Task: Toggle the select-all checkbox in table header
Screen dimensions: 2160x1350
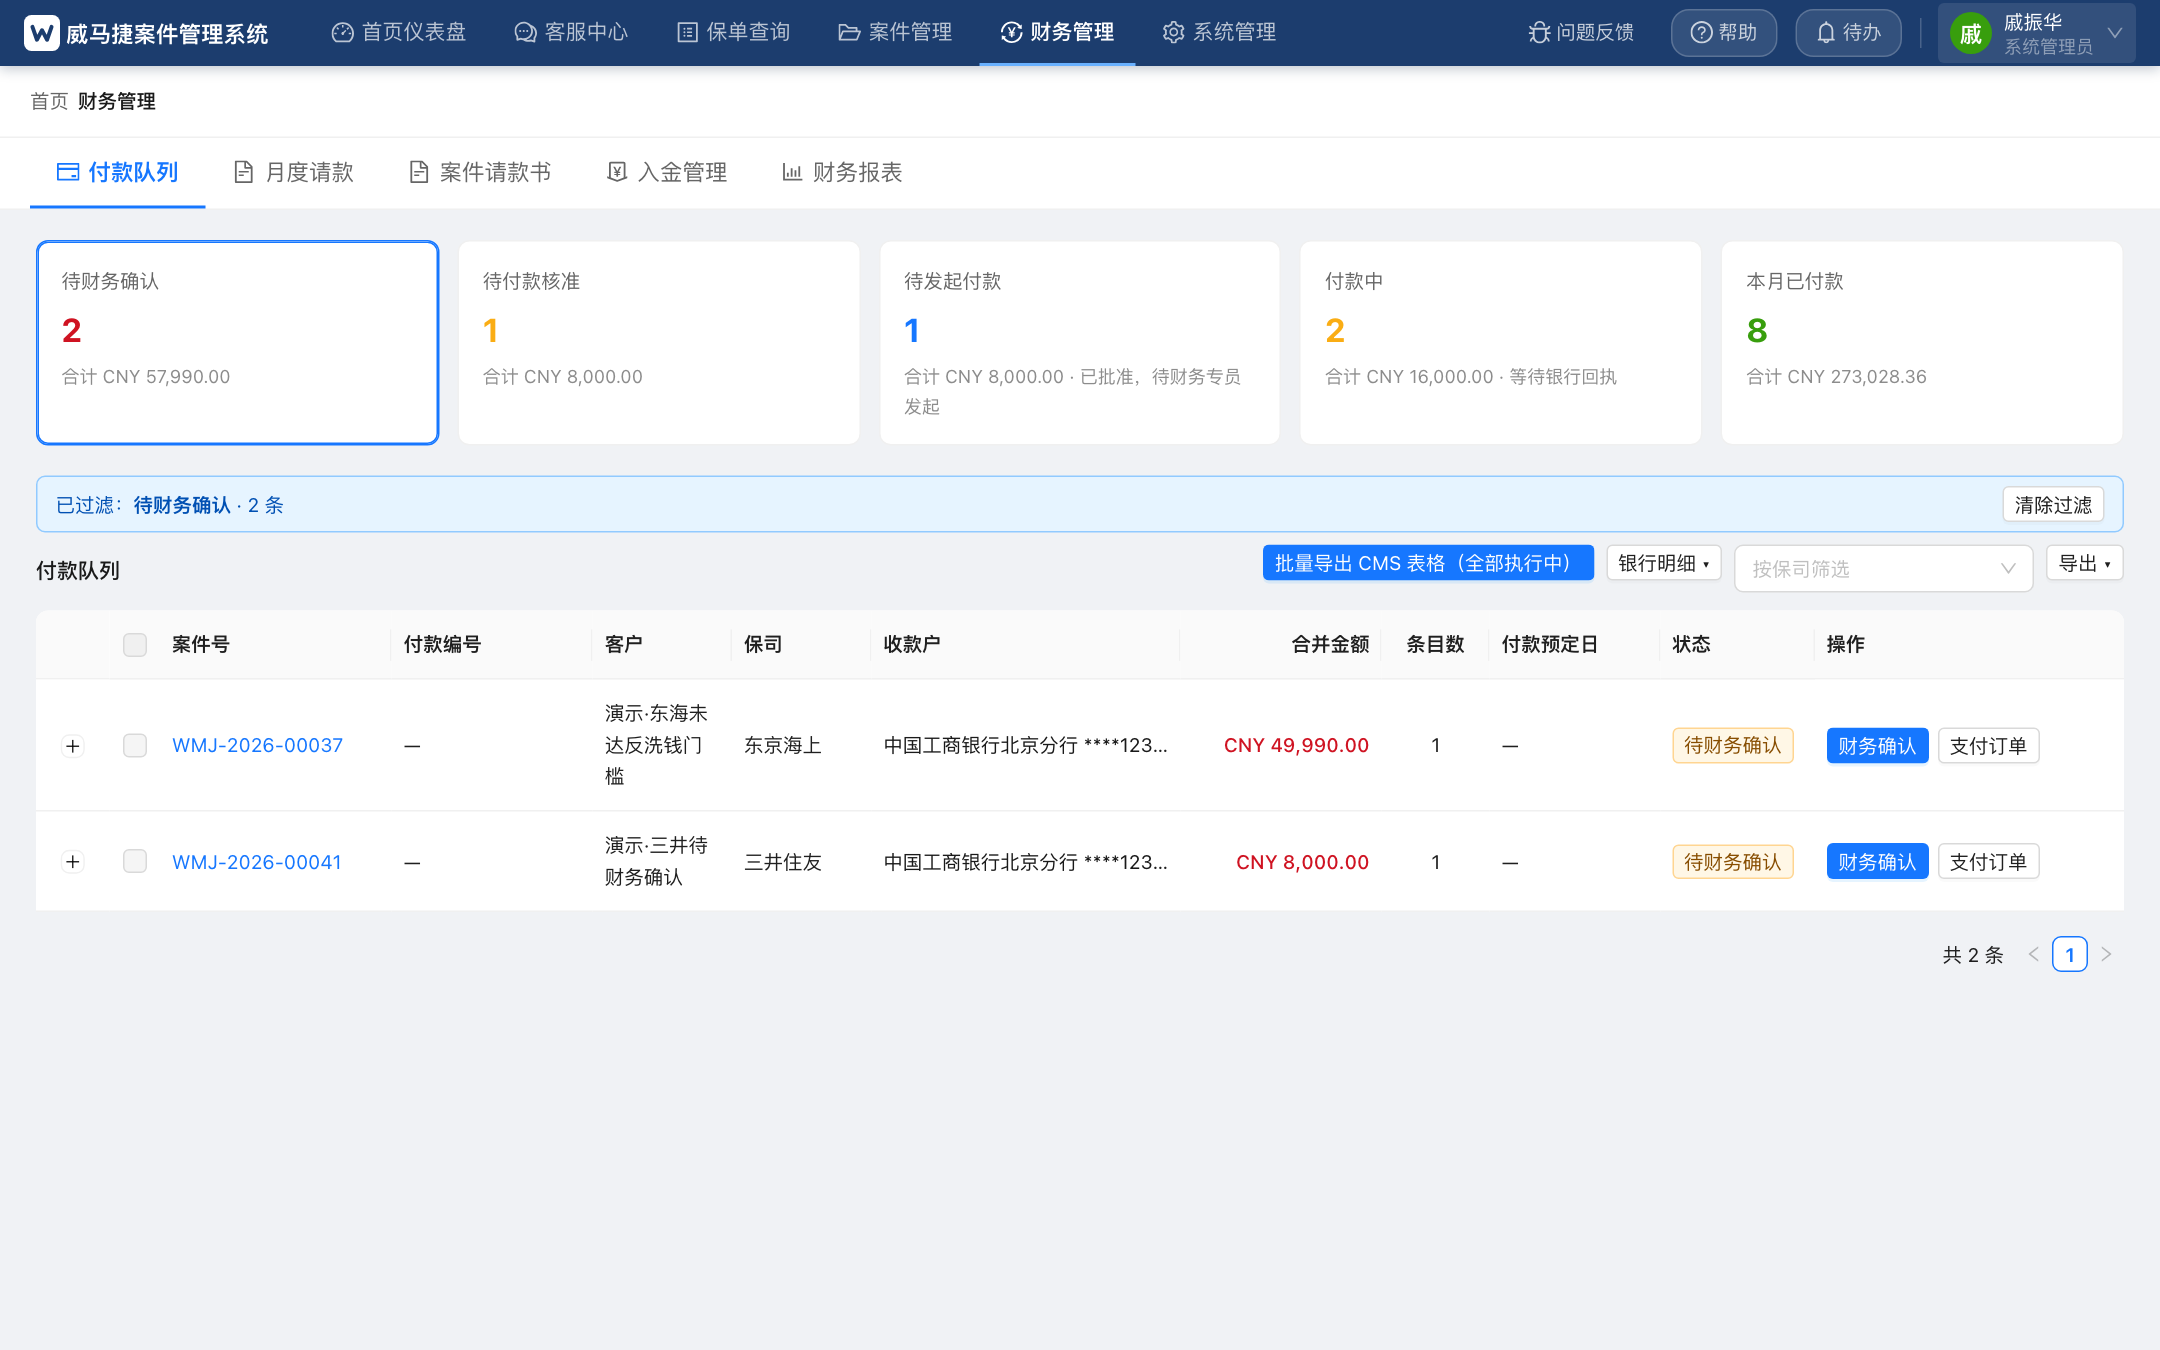Action: 135,644
